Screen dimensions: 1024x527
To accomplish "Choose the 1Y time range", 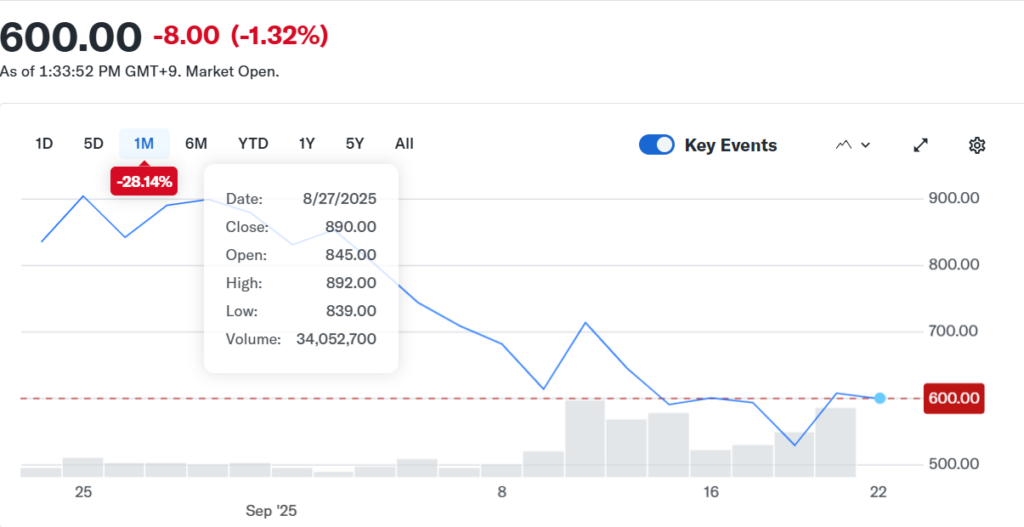I will pos(306,143).
